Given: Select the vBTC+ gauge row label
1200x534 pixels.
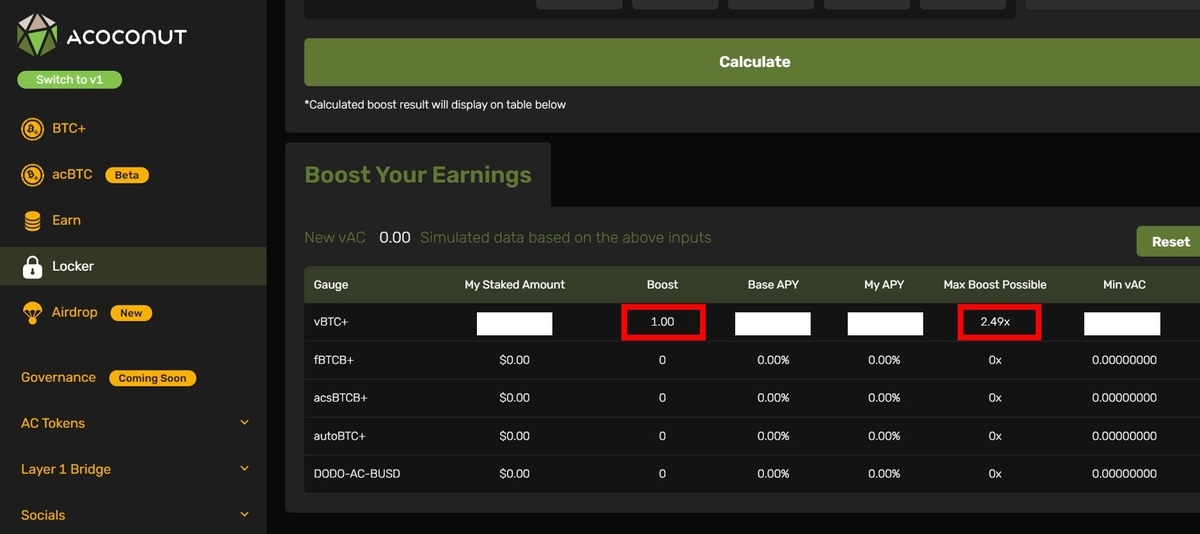Looking at the screenshot, I should (x=333, y=323).
